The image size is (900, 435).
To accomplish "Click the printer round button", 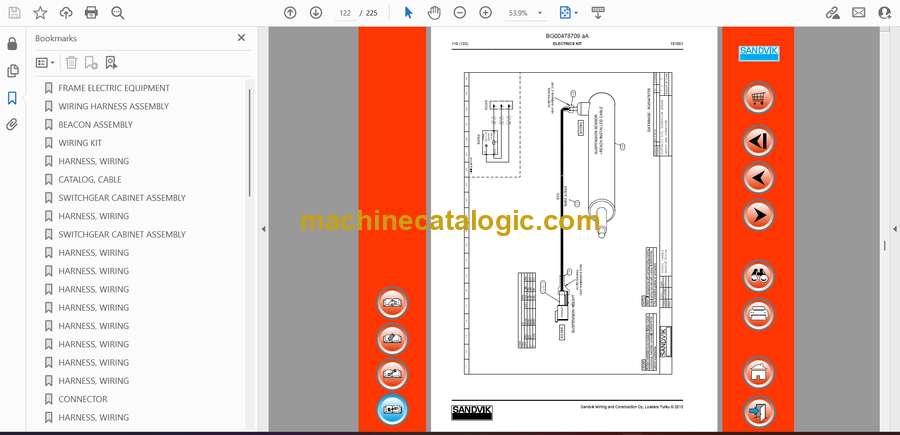I will 758,314.
